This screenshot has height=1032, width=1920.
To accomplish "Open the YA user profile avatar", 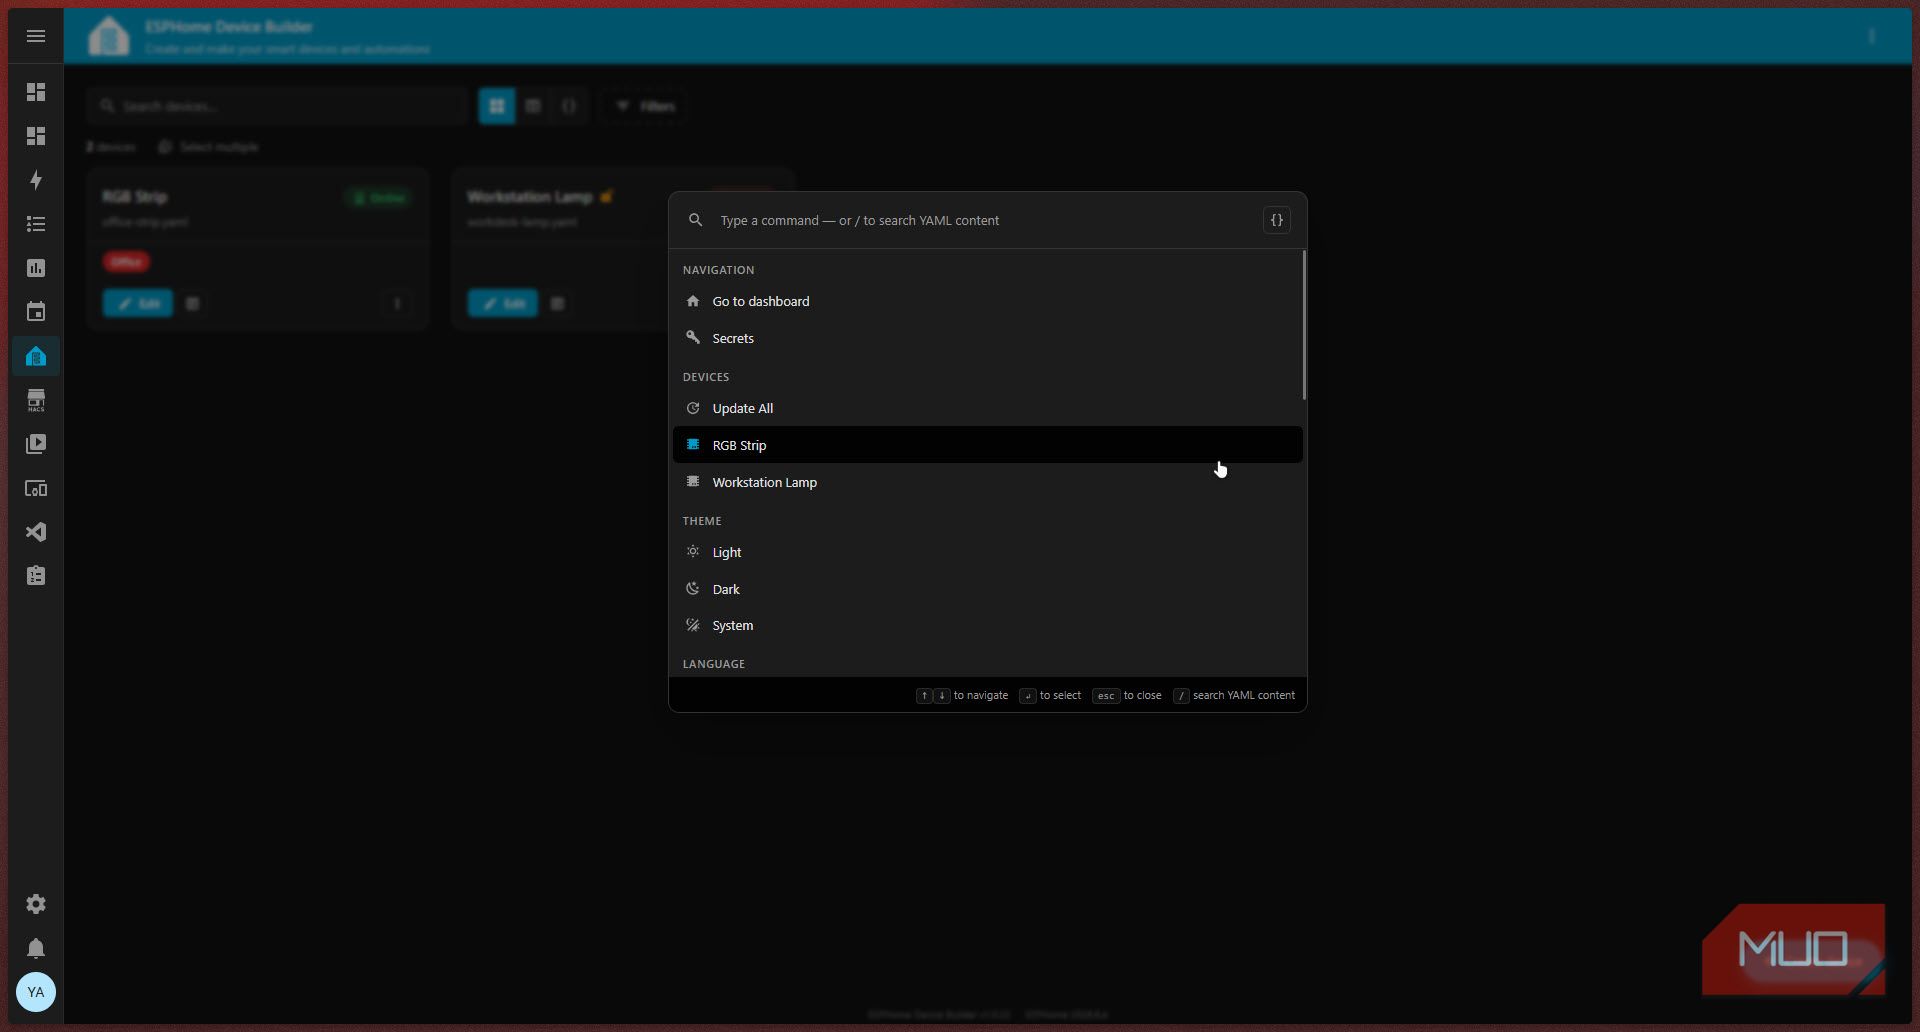I will pos(36,992).
